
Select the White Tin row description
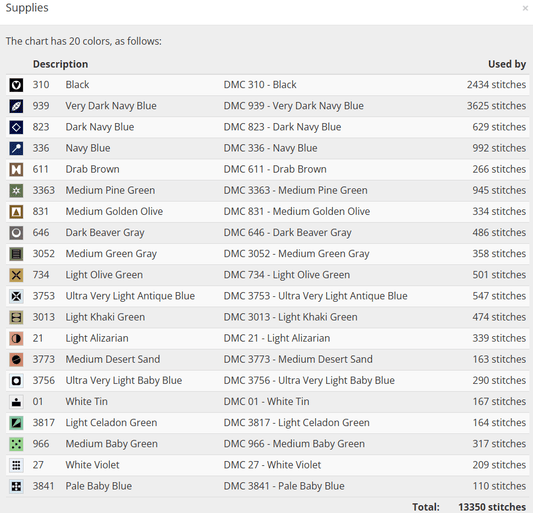tap(86, 401)
